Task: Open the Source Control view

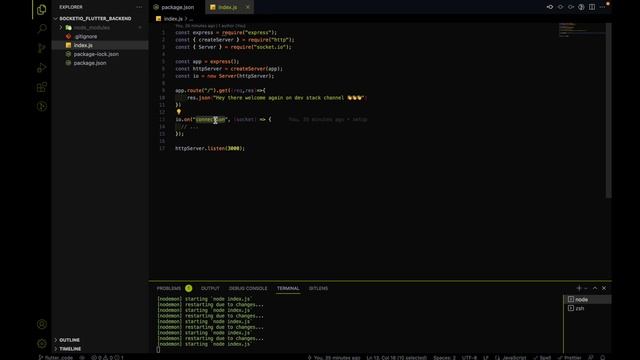Action: [x=41, y=48]
